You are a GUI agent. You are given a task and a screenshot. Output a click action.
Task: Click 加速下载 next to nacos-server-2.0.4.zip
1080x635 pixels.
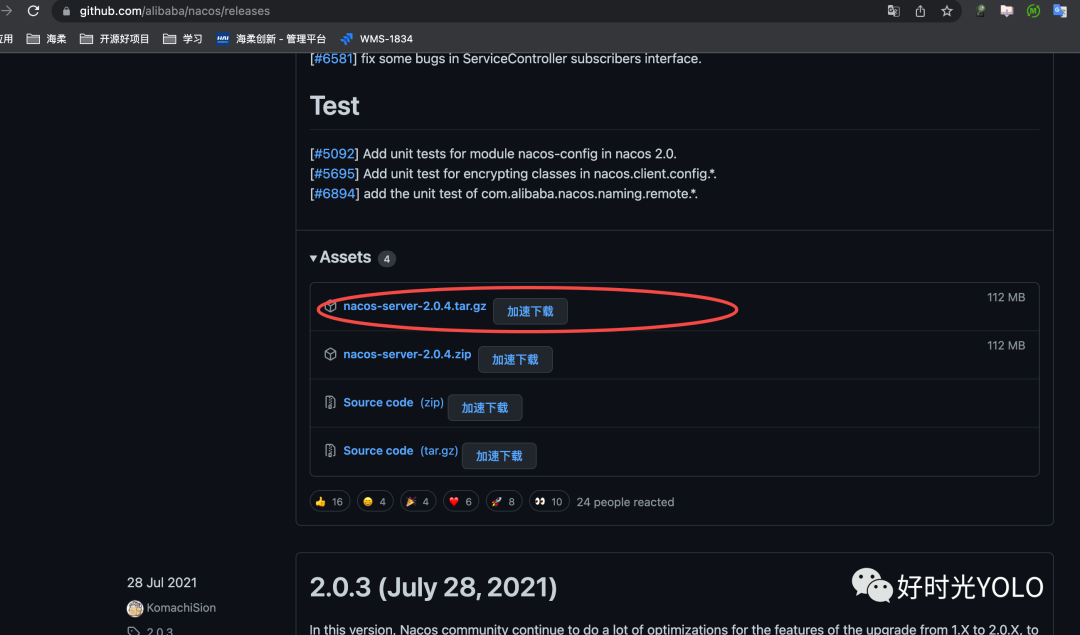coord(515,360)
